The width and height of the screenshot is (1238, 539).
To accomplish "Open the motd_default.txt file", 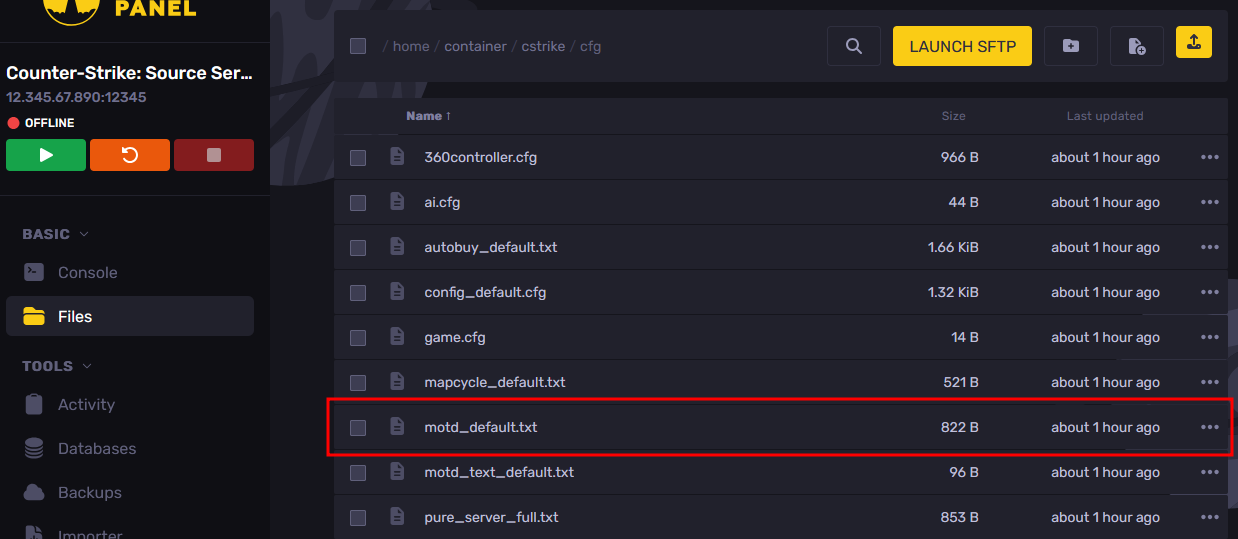I will point(480,427).
